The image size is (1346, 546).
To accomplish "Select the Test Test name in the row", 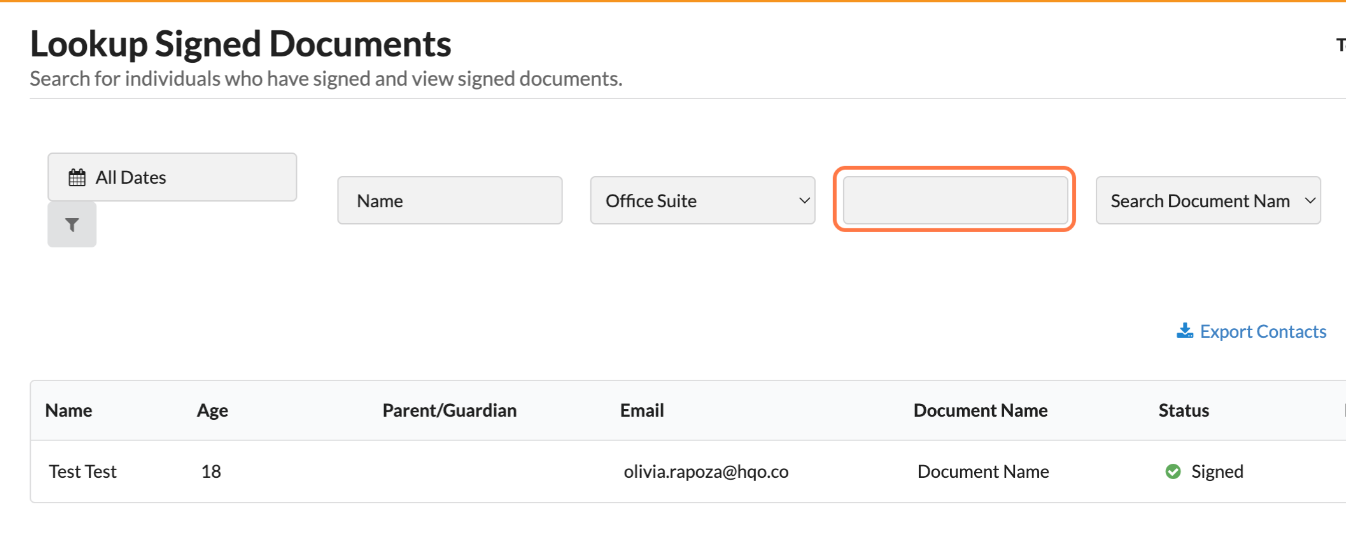I will pyautogui.click(x=83, y=472).
